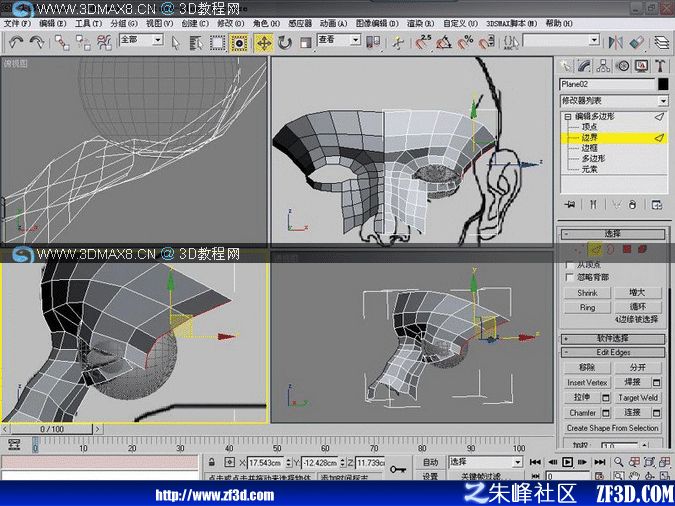Screen dimensions: 675x506
Task: Click the Play Animation button
Action: point(567,462)
